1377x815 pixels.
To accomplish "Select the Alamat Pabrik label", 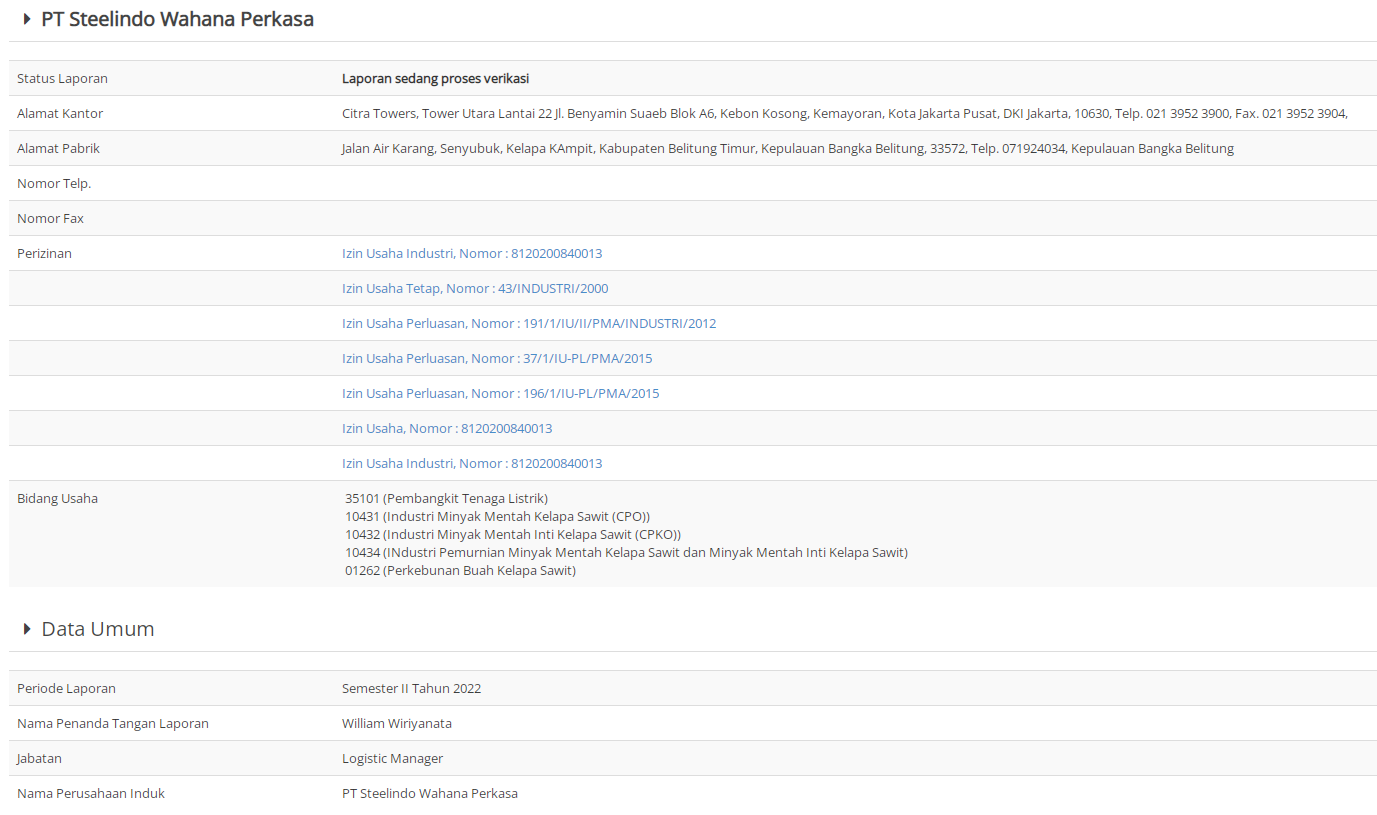I will 59,148.
